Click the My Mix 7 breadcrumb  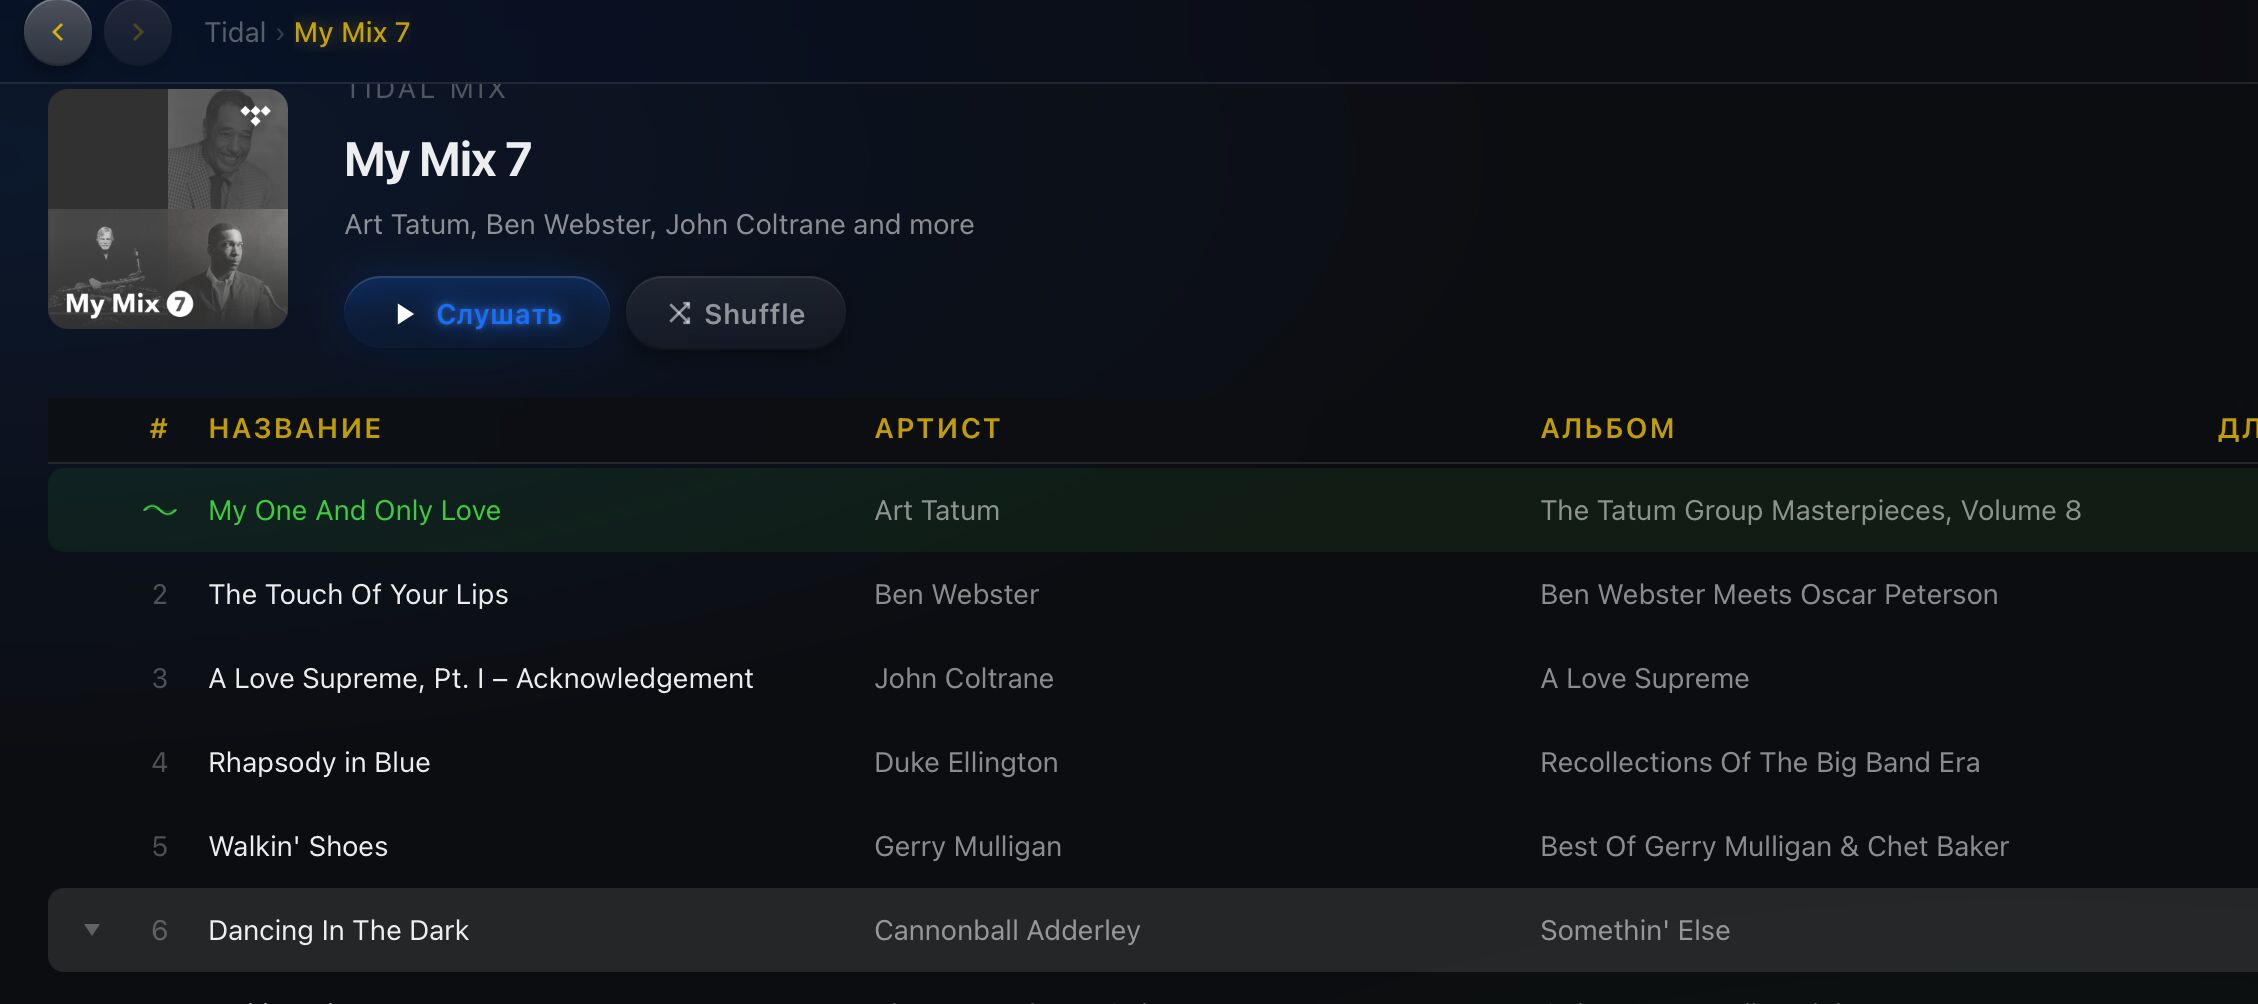click(x=351, y=33)
